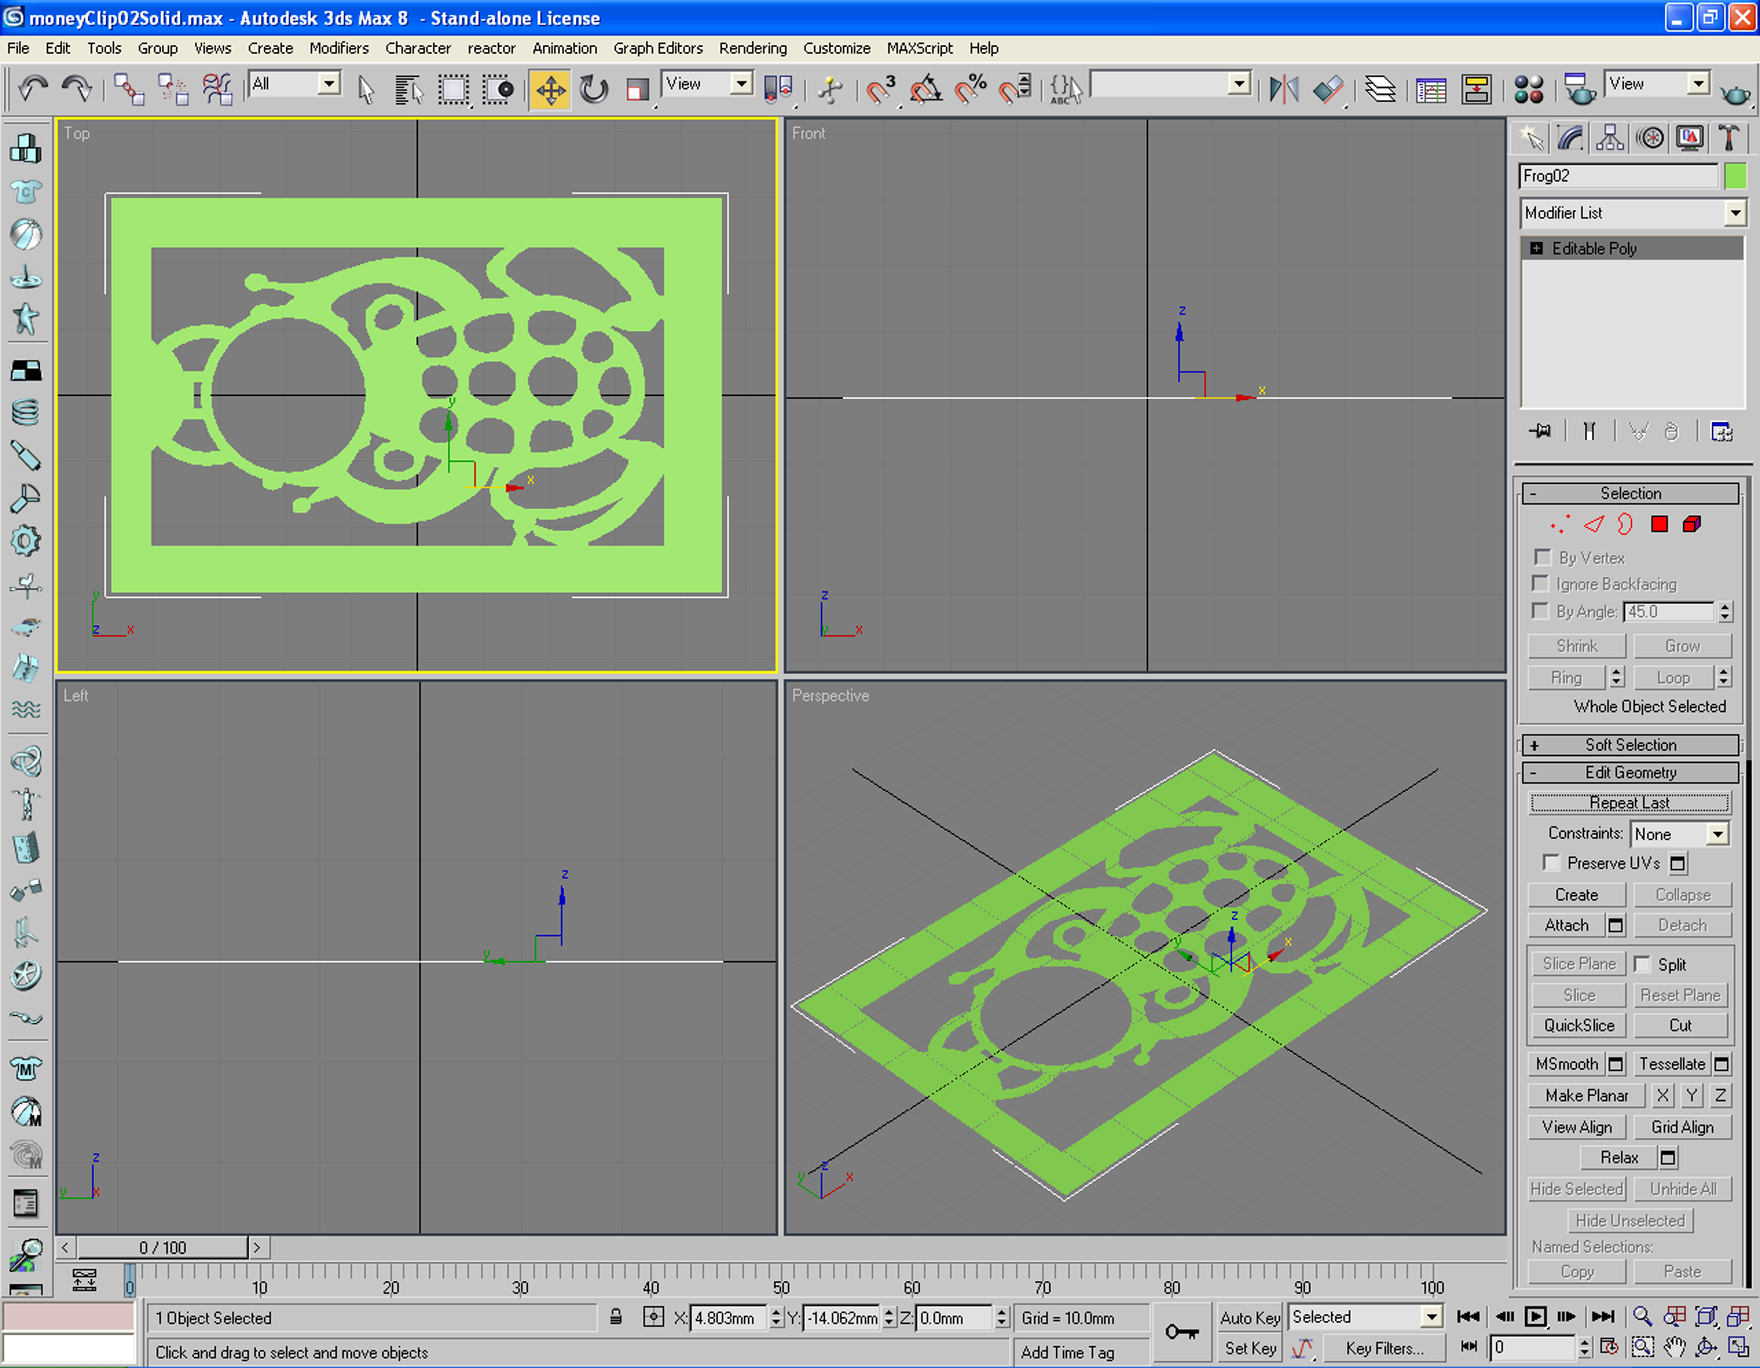Enable the By Vertex checkbox
Image resolution: width=1760 pixels, height=1368 pixels.
pos(1542,557)
